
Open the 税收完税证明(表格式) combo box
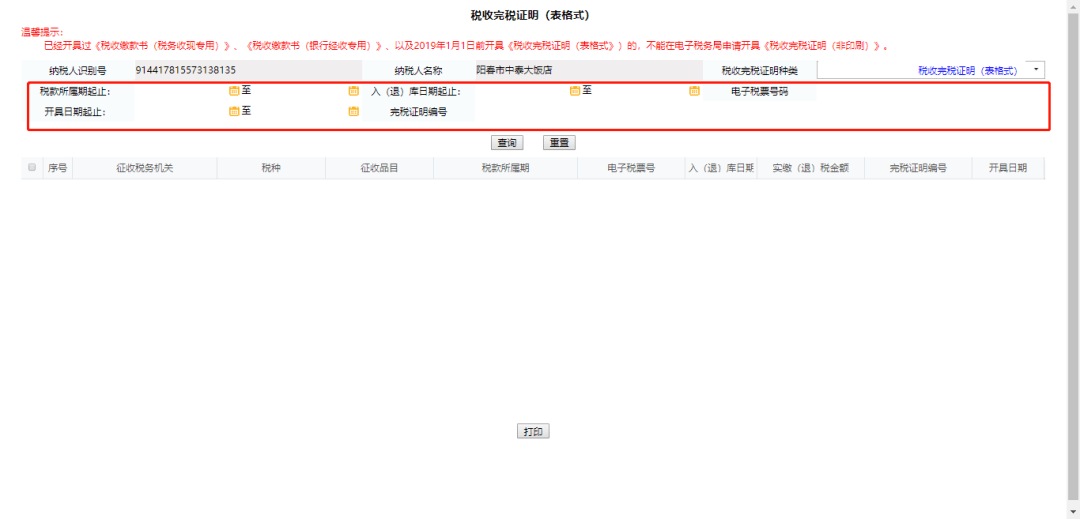click(931, 70)
